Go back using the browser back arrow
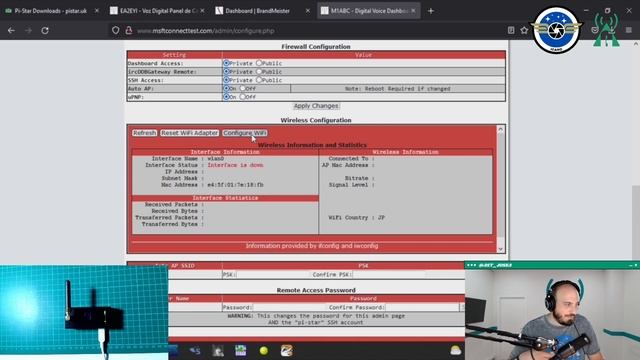This screenshot has width=640, height=360. [x=11, y=31]
